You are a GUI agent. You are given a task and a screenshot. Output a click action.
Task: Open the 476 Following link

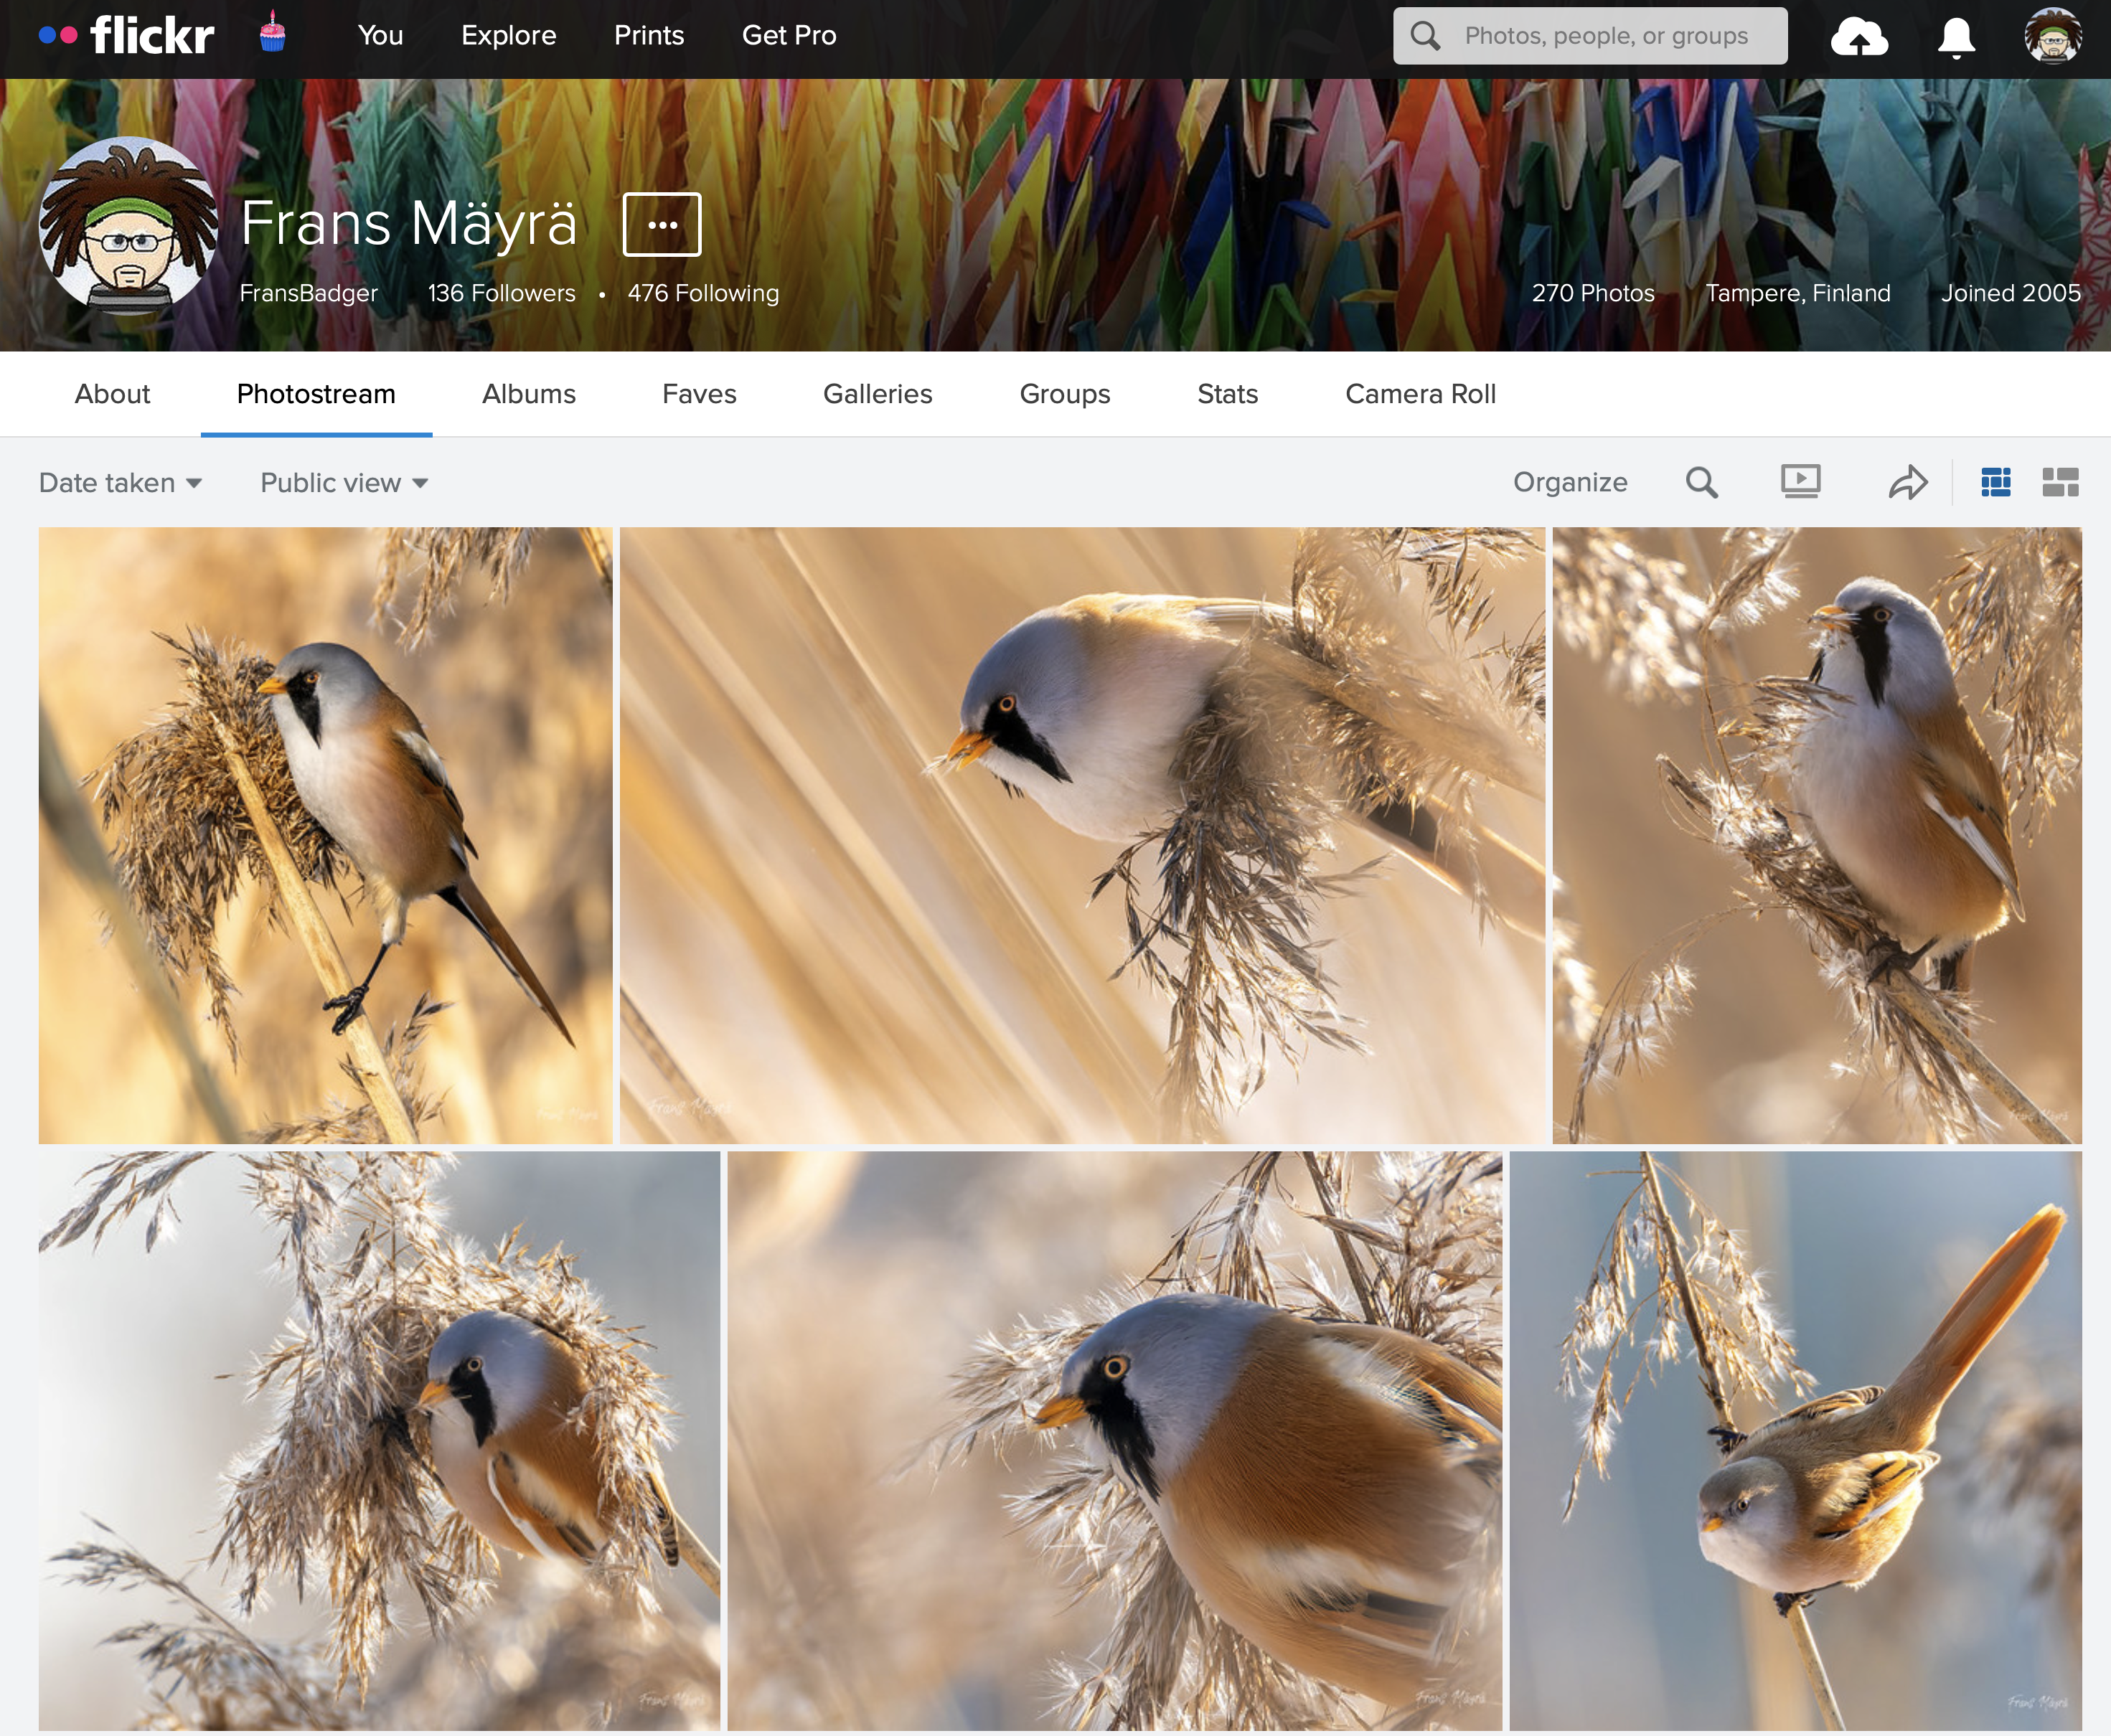tap(702, 293)
